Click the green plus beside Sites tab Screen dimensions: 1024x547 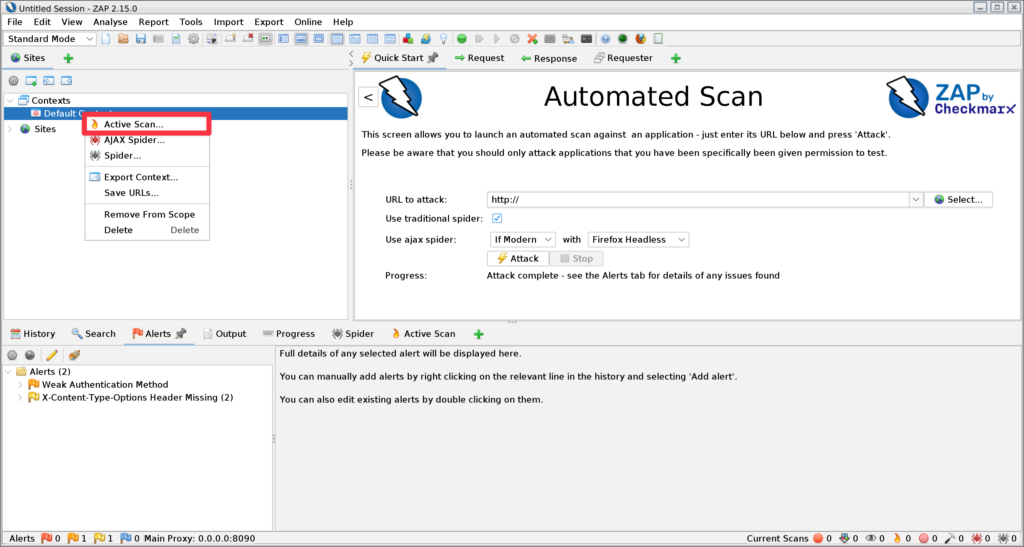click(68, 58)
